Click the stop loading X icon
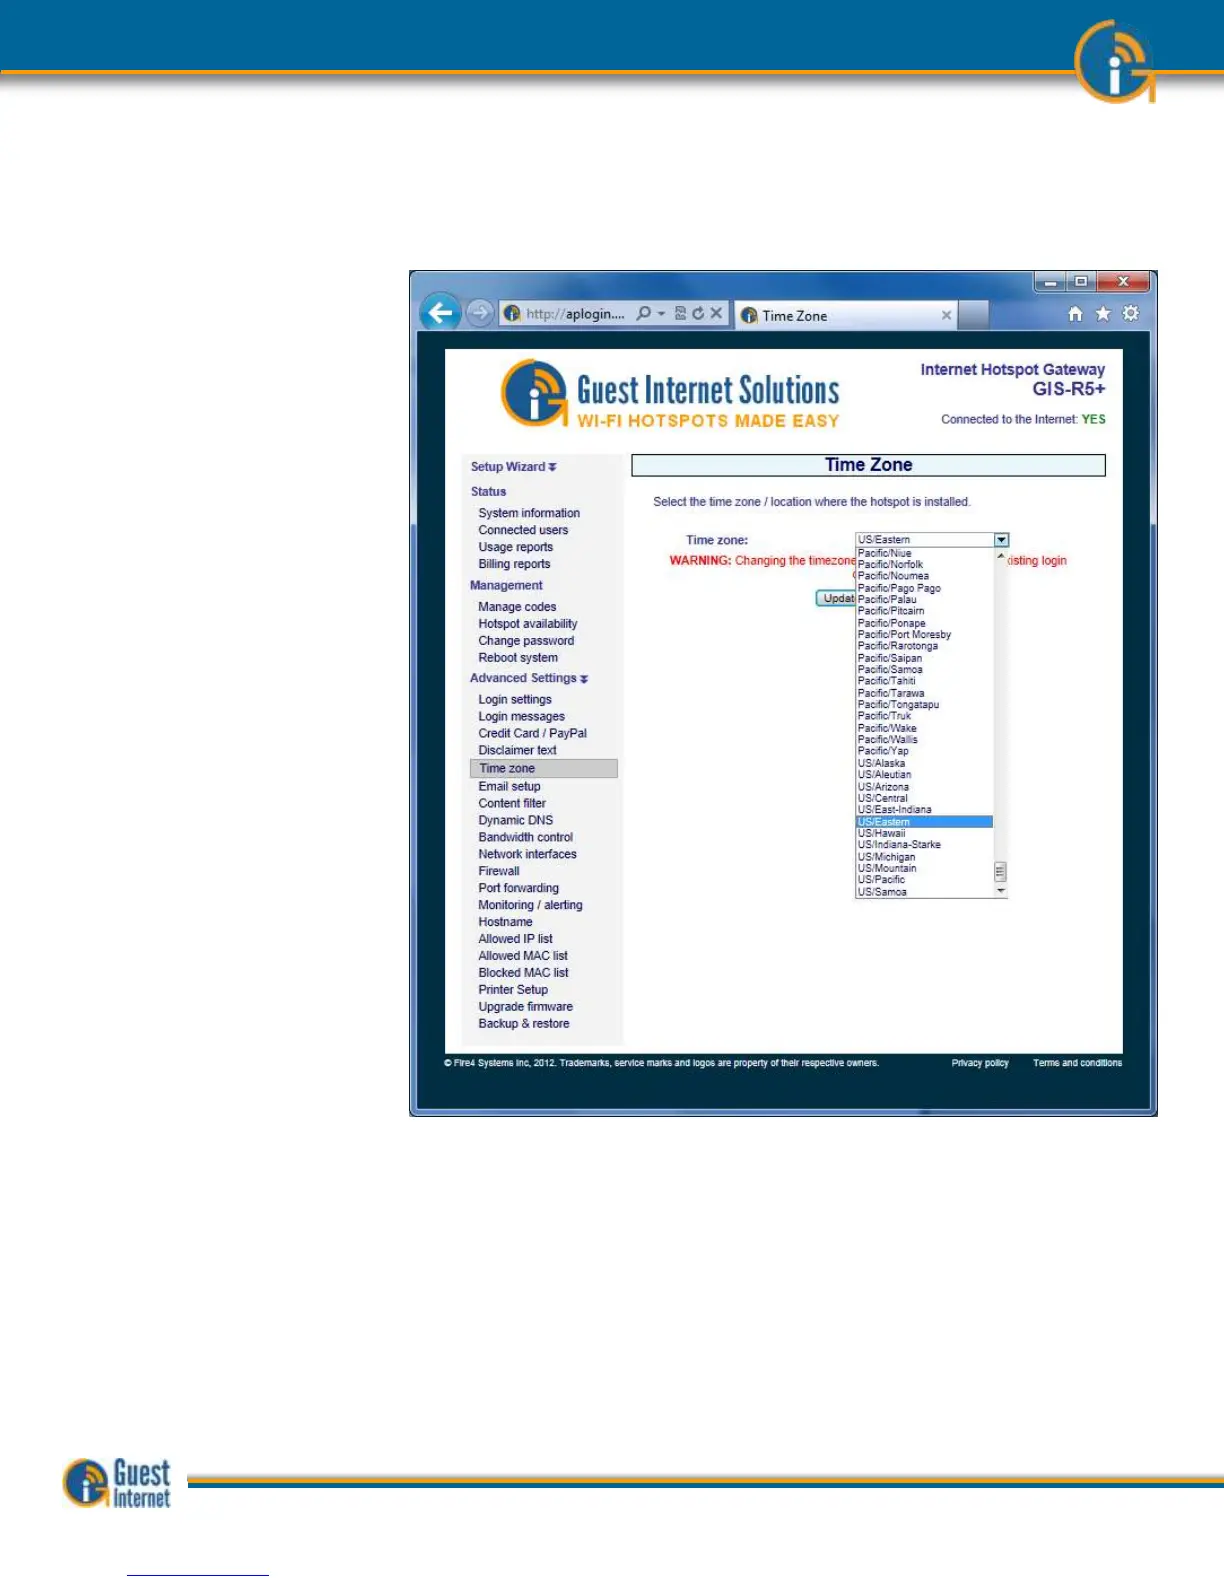1224x1584 pixels. coord(716,313)
